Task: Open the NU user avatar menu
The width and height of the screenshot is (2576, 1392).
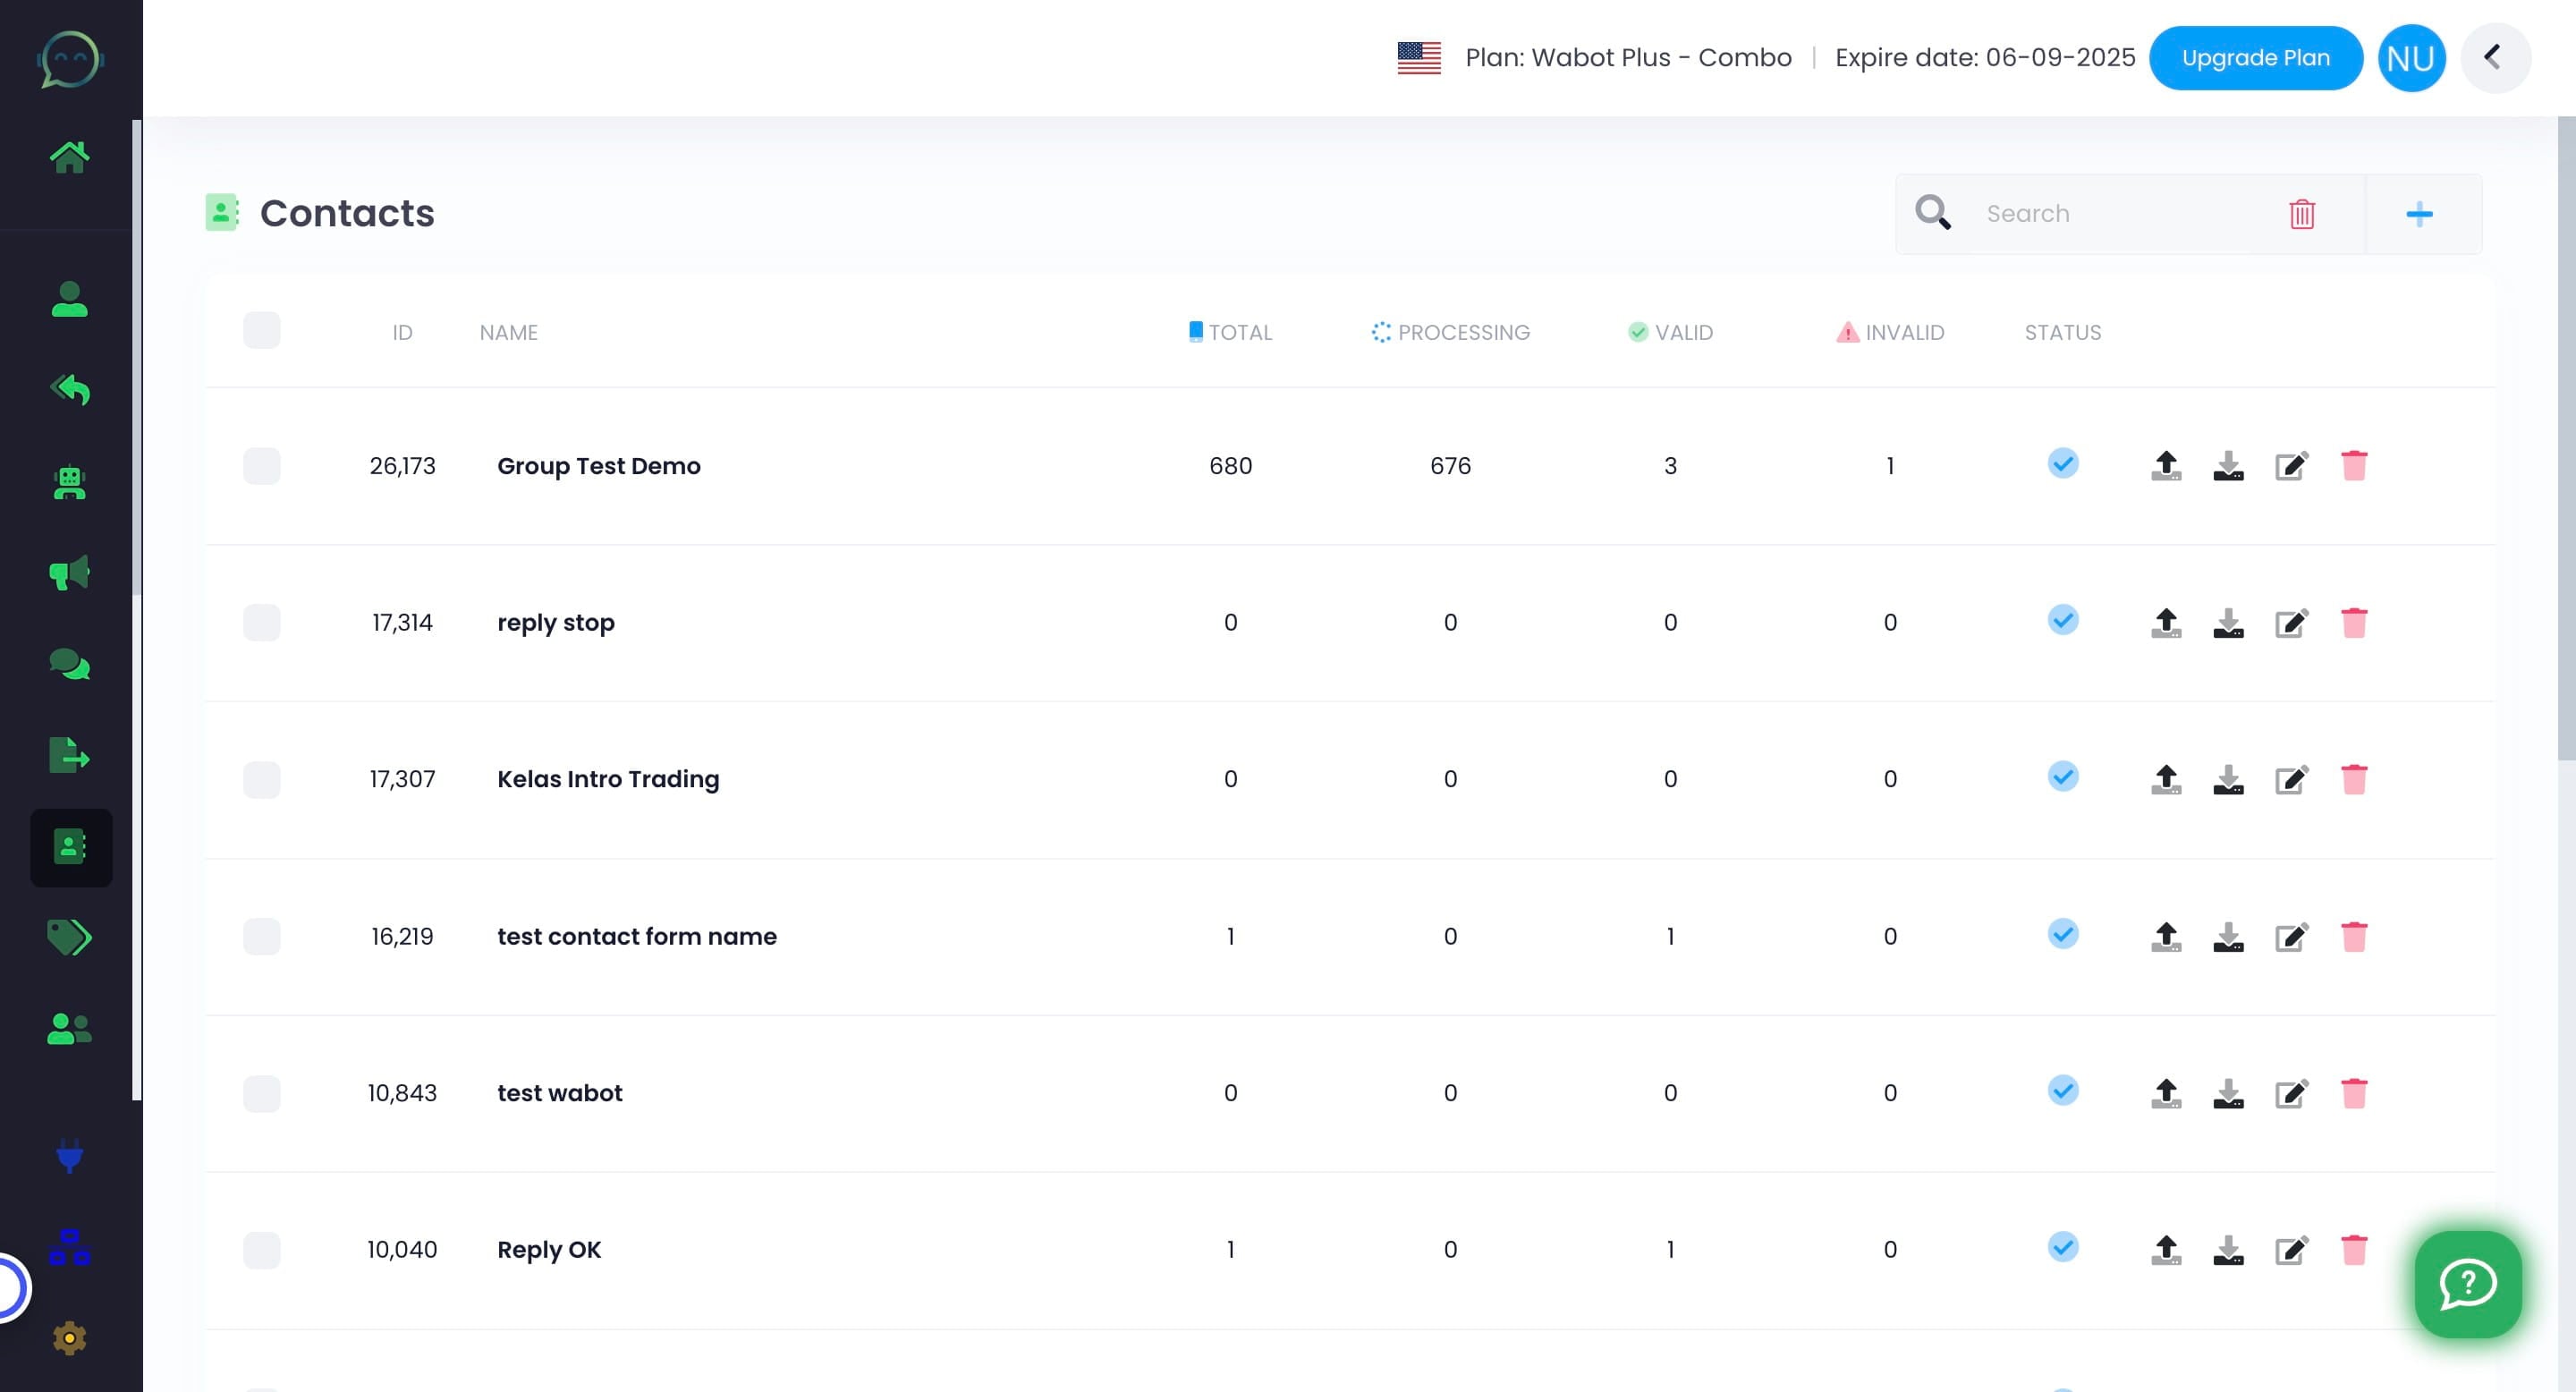Action: [x=2411, y=58]
